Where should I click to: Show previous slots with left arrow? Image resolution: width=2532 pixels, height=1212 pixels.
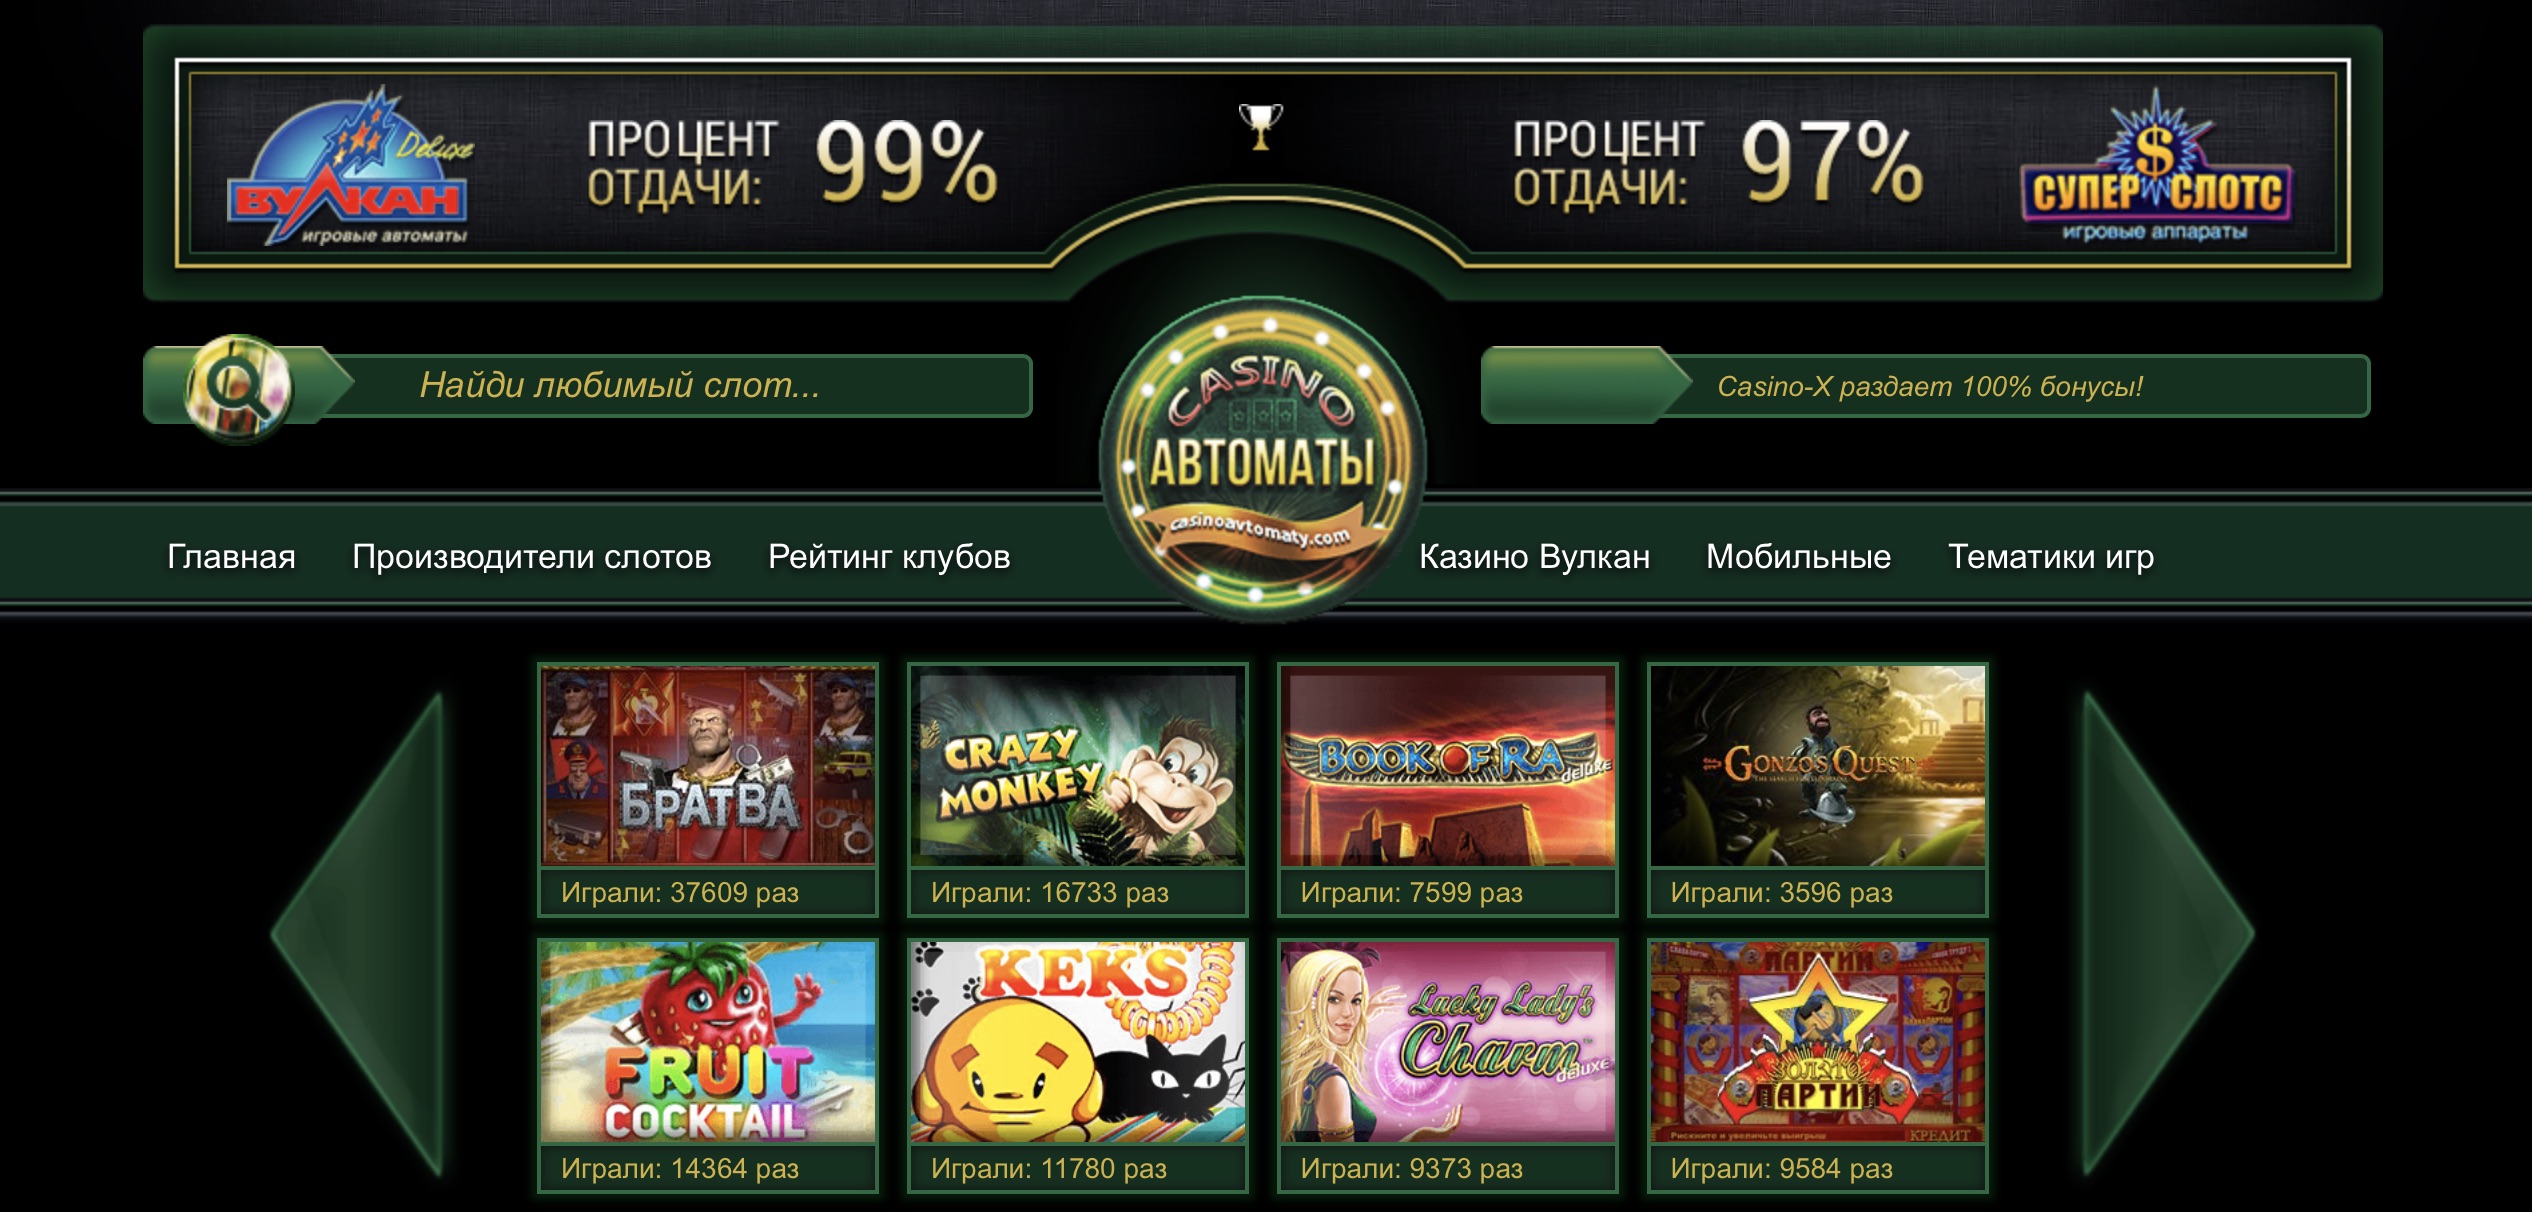[x=360, y=934]
